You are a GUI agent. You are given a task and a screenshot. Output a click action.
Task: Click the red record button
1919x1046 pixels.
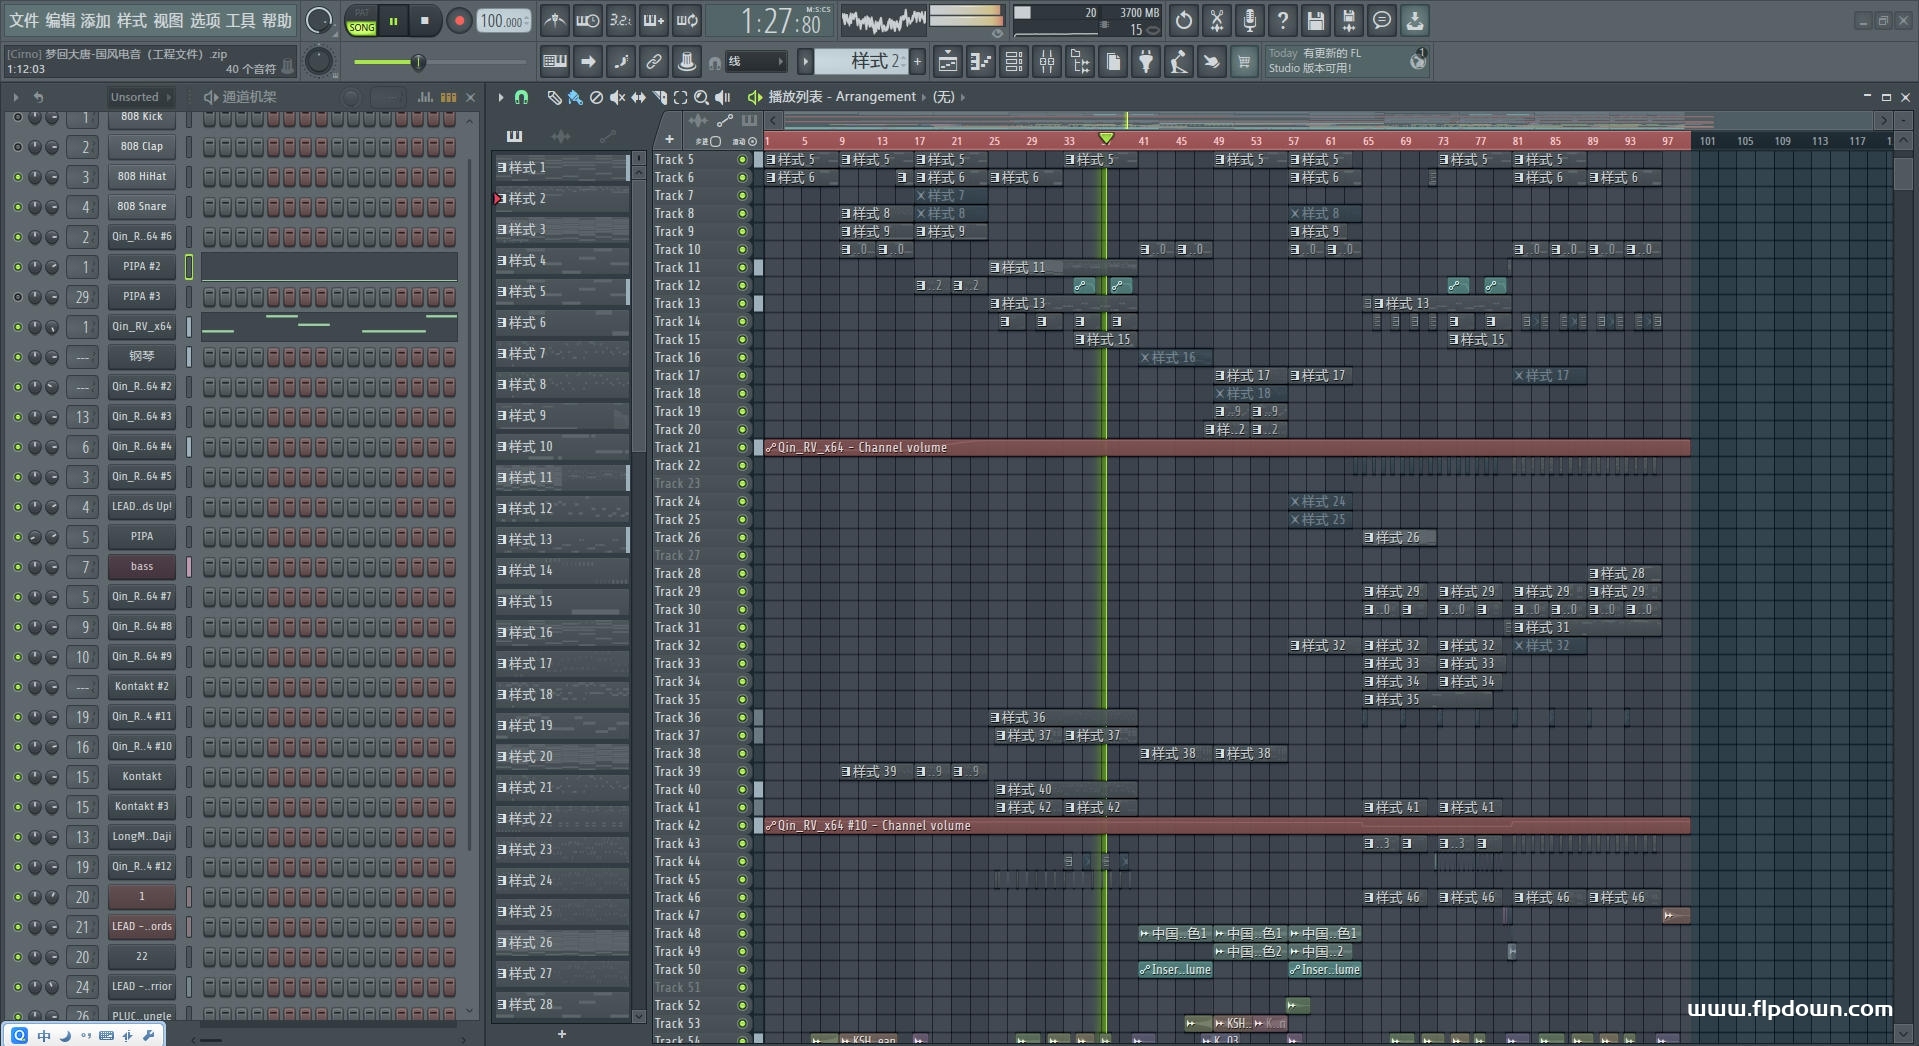(459, 20)
